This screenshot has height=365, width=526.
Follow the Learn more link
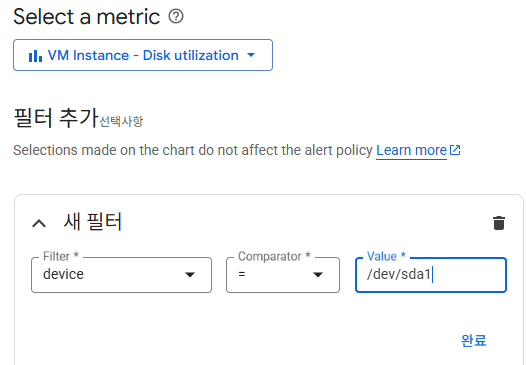point(411,150)
